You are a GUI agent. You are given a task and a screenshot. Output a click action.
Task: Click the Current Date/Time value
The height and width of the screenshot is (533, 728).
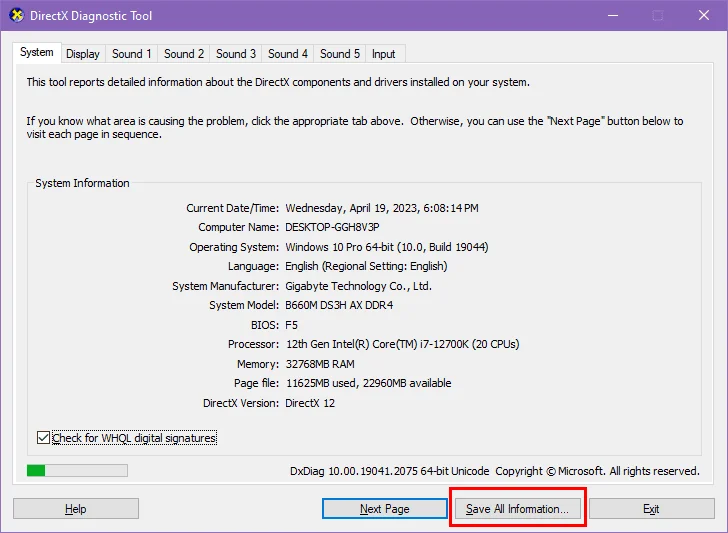(382, 208)
